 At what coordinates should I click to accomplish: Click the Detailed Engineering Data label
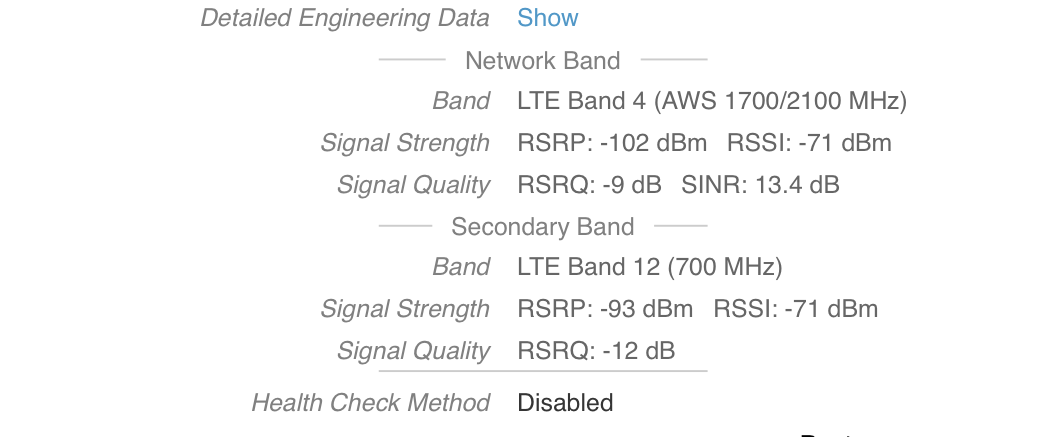tap(345, 18)
